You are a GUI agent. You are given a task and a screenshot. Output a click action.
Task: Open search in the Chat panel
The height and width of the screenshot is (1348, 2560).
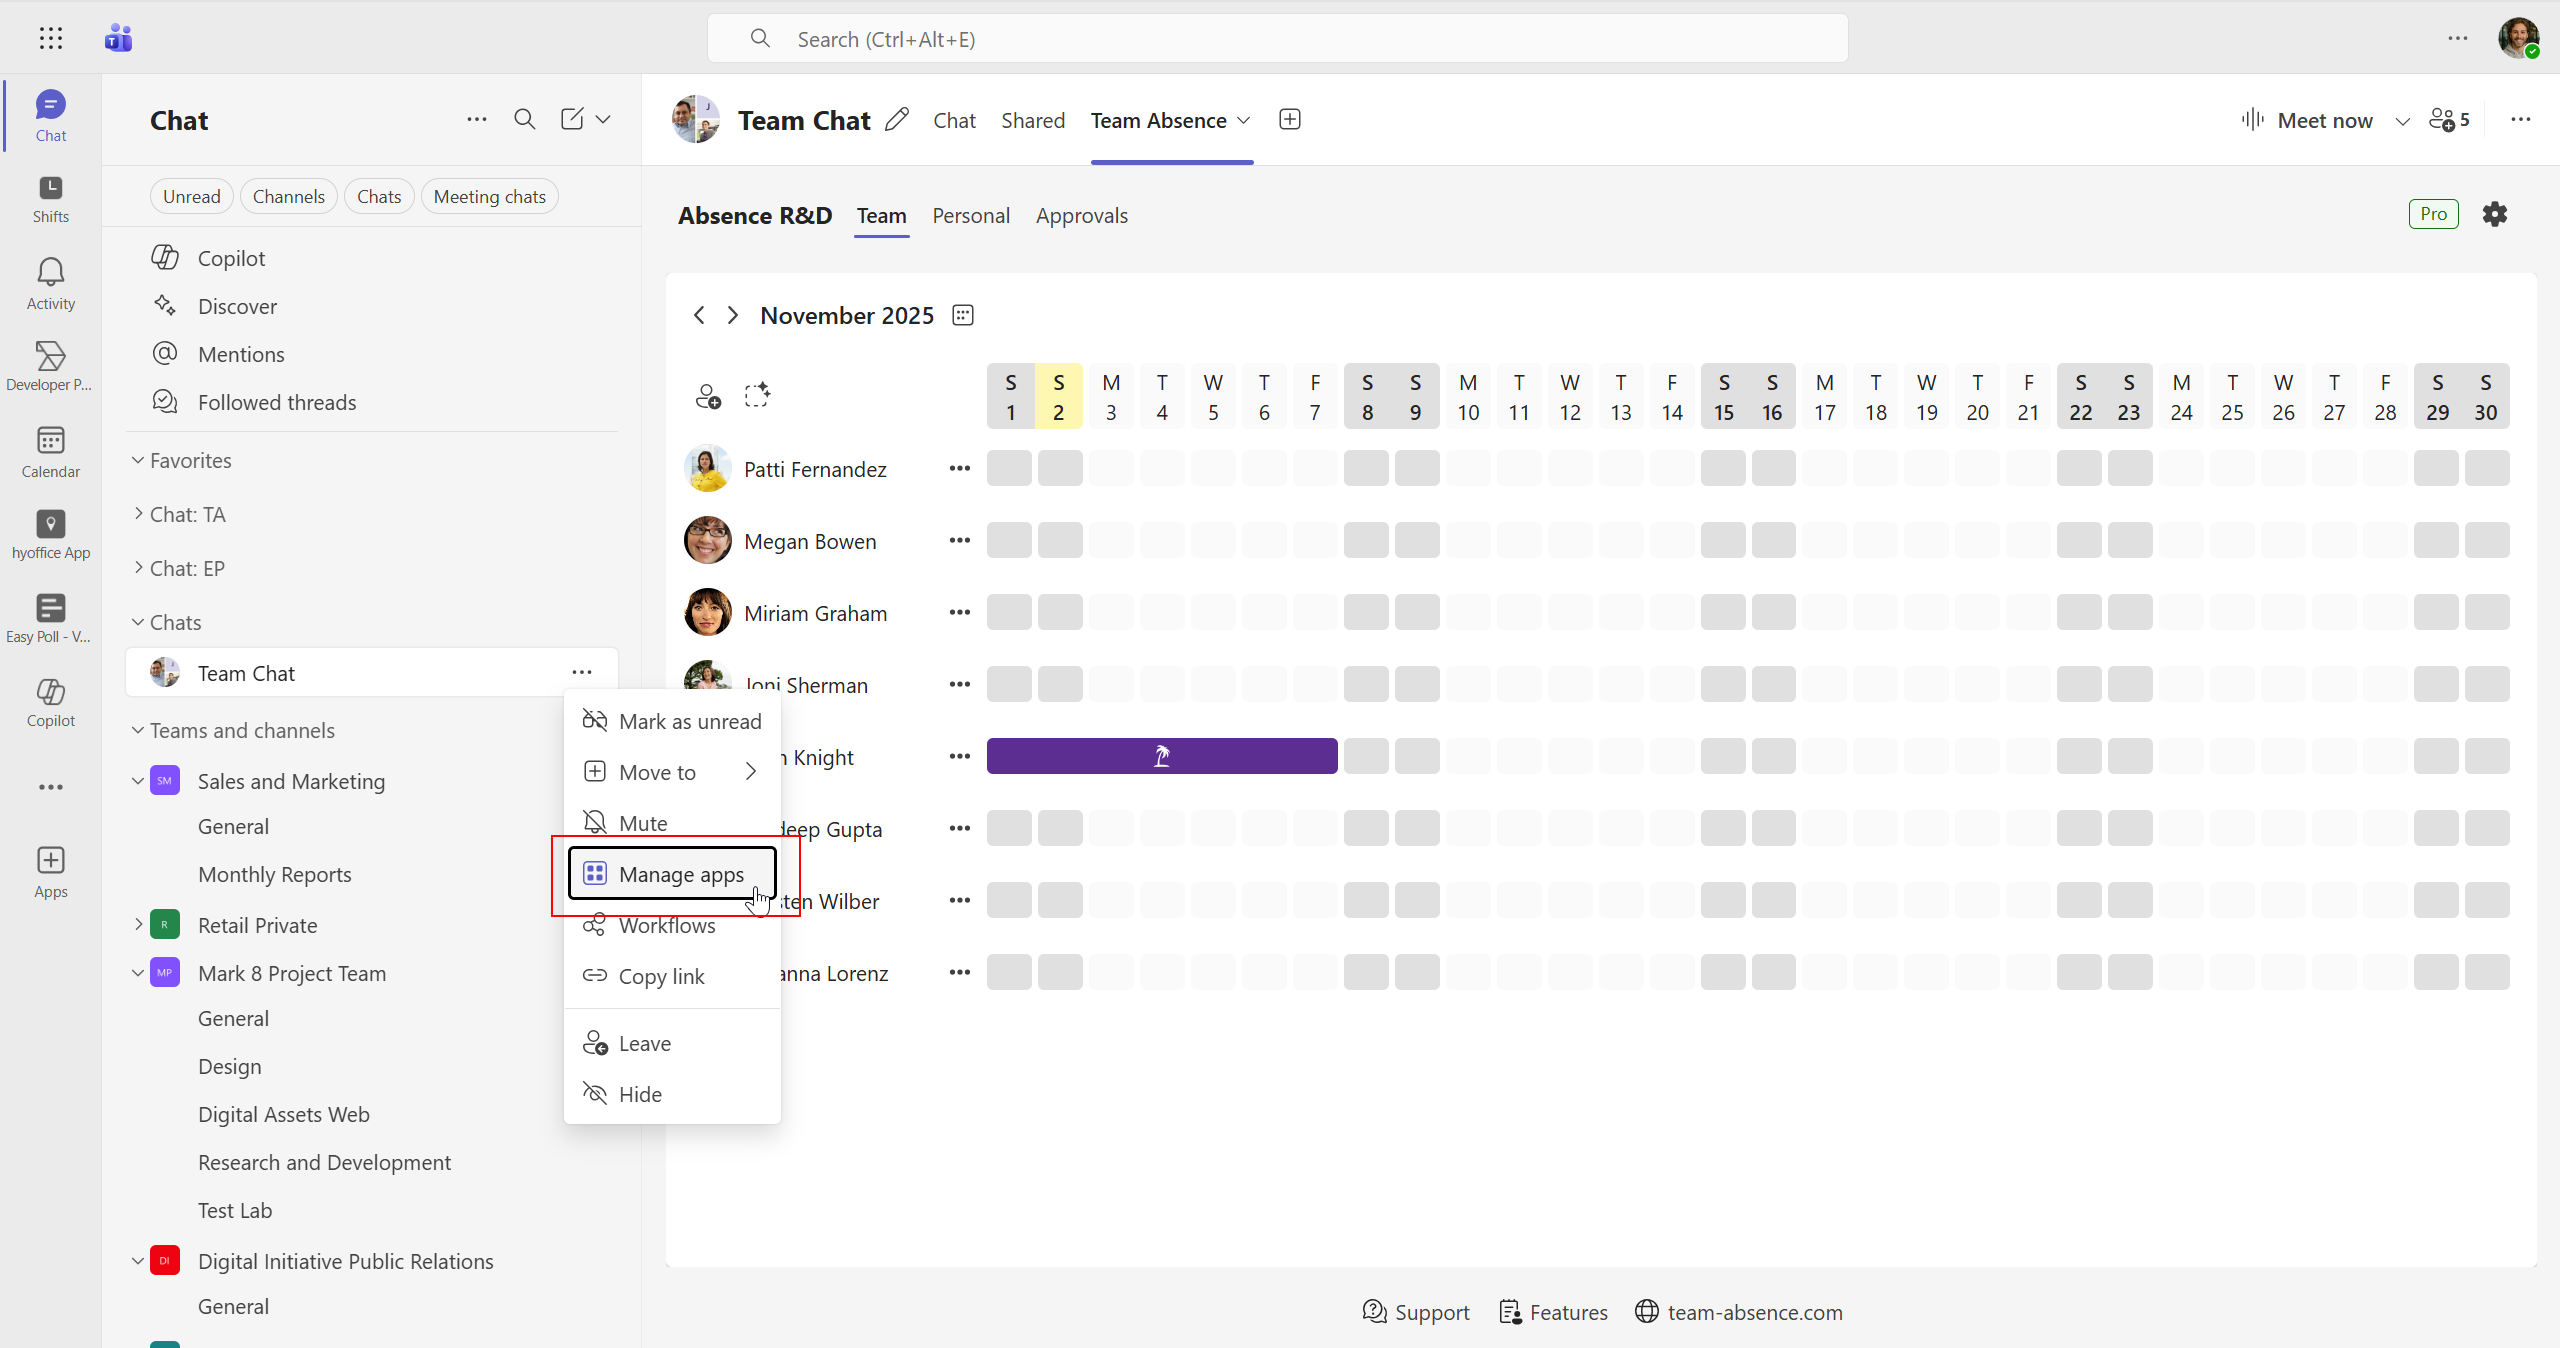point(524,119)
